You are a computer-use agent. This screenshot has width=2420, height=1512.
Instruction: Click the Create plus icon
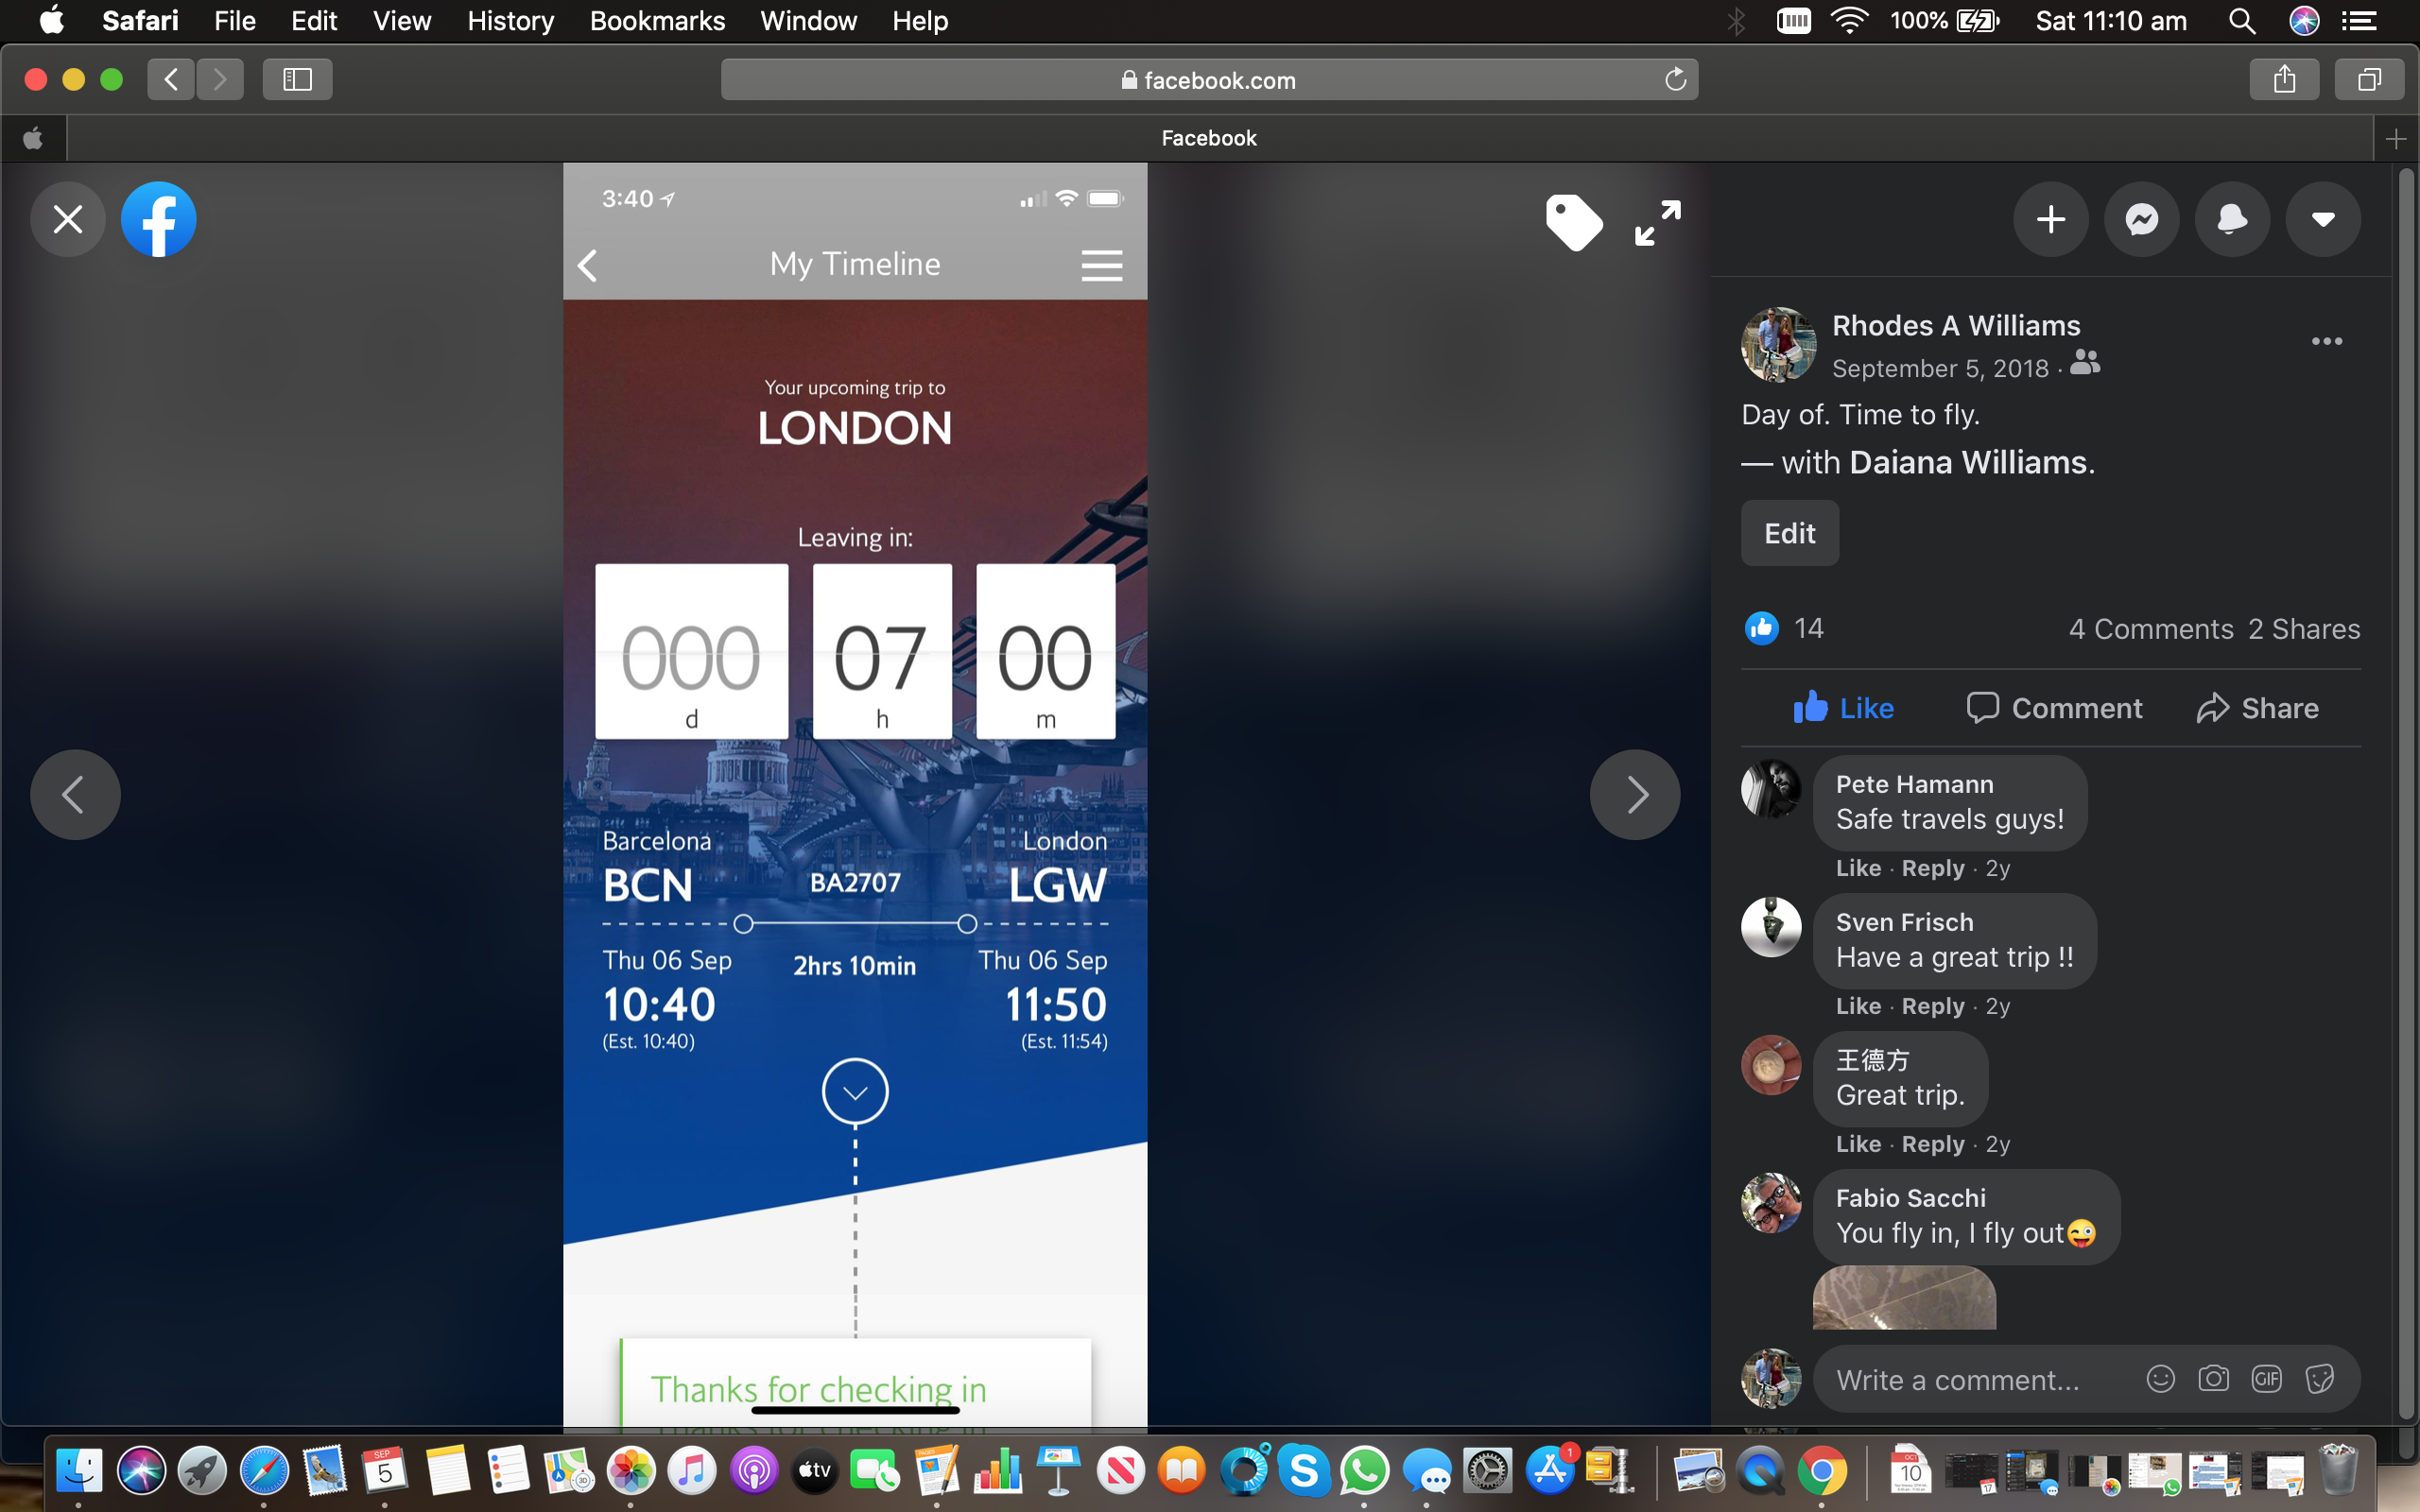[x=2051, y=219]
